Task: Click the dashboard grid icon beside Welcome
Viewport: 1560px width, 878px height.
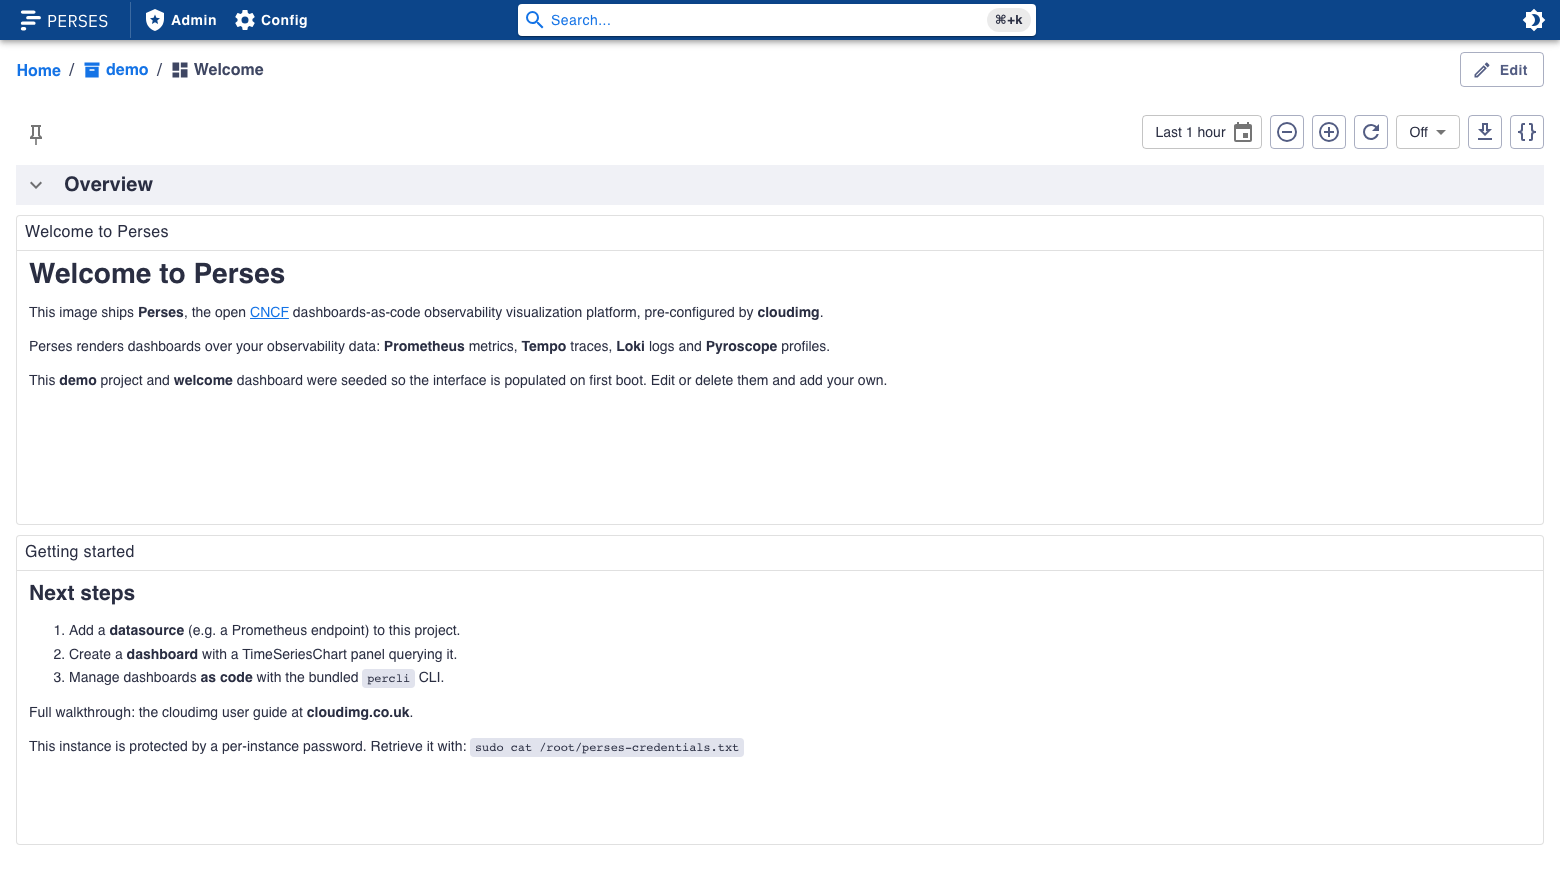Action: (180, 70)
